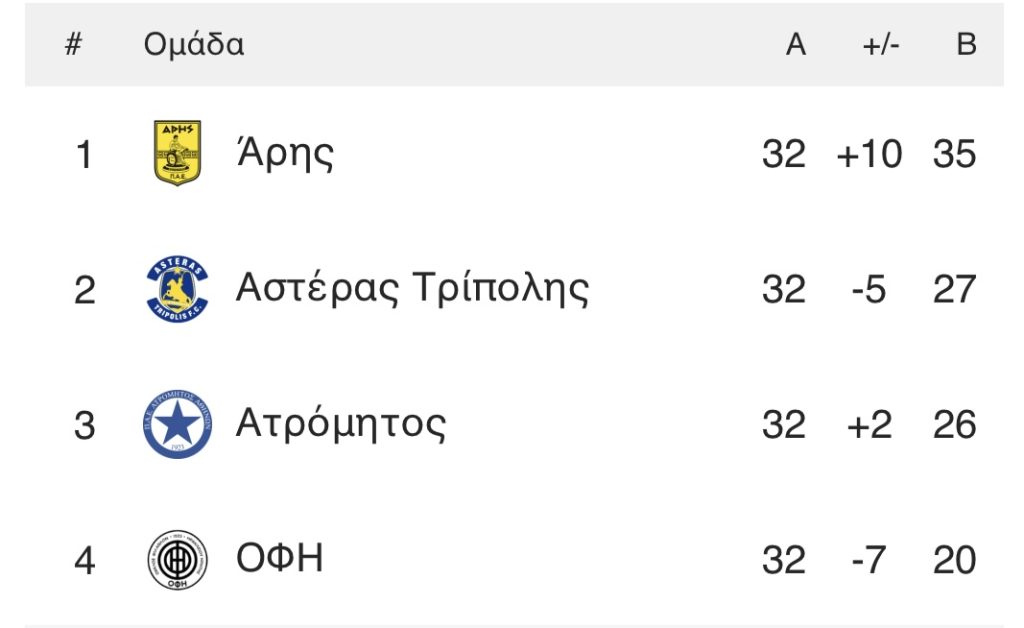Click the B points column header
This screenshot has height=628, width=1024.
coord(967,44)
